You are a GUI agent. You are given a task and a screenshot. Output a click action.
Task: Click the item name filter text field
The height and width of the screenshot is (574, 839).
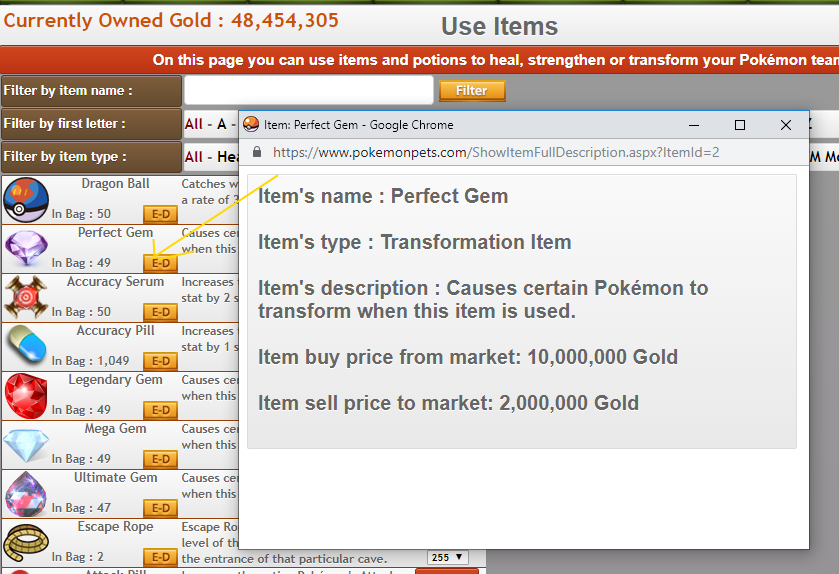[308, 90]
